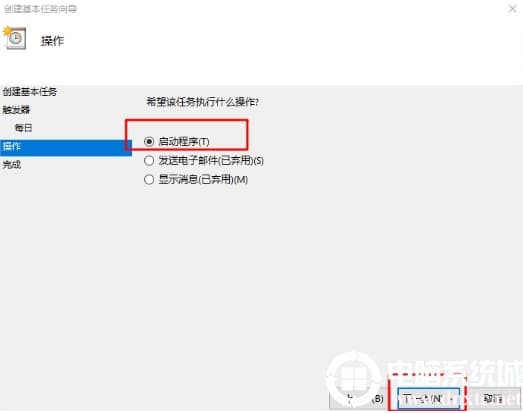Select the 每日 sub-step under 触发器

(x=23, y=128)
